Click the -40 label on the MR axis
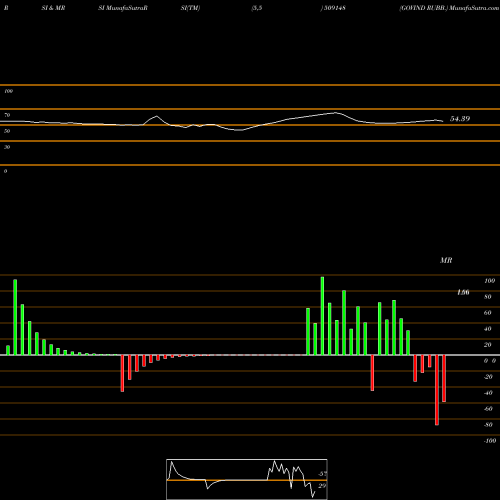This screenshot has width=500, height=500. point(488,393)
